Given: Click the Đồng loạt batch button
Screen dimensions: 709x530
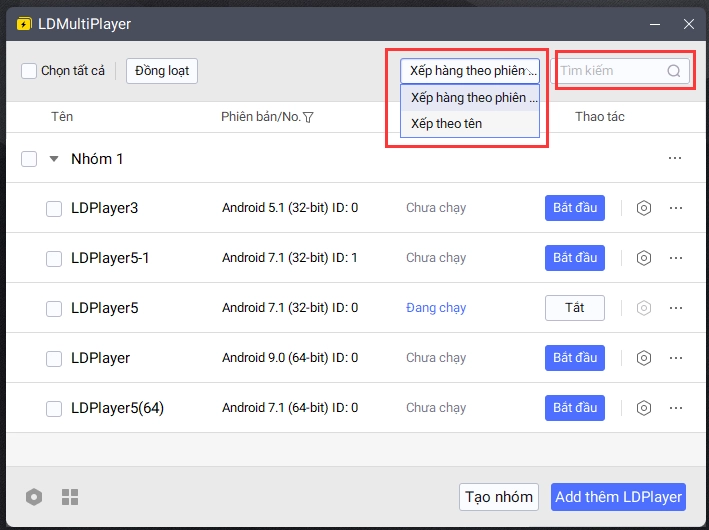Looking at the screenshot, I should click(162, 71).
